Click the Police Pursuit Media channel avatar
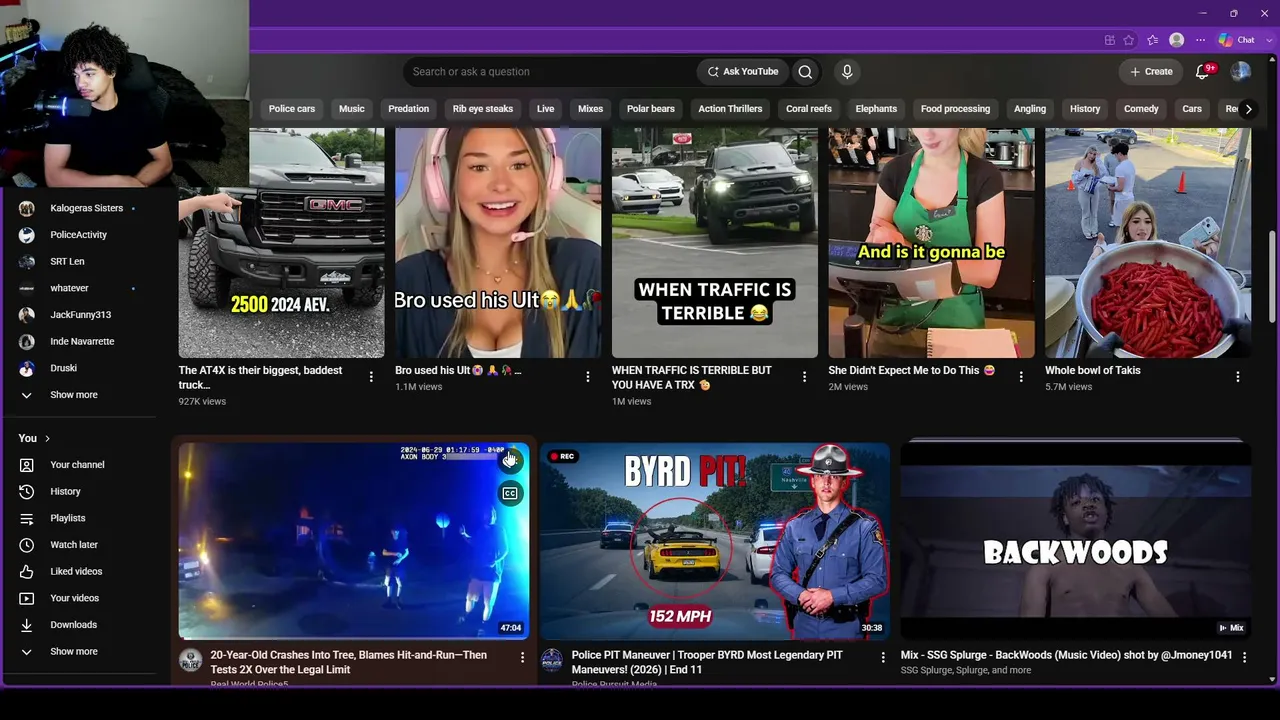The width and height of the screenshot is (1280, 720). (552, 660)
